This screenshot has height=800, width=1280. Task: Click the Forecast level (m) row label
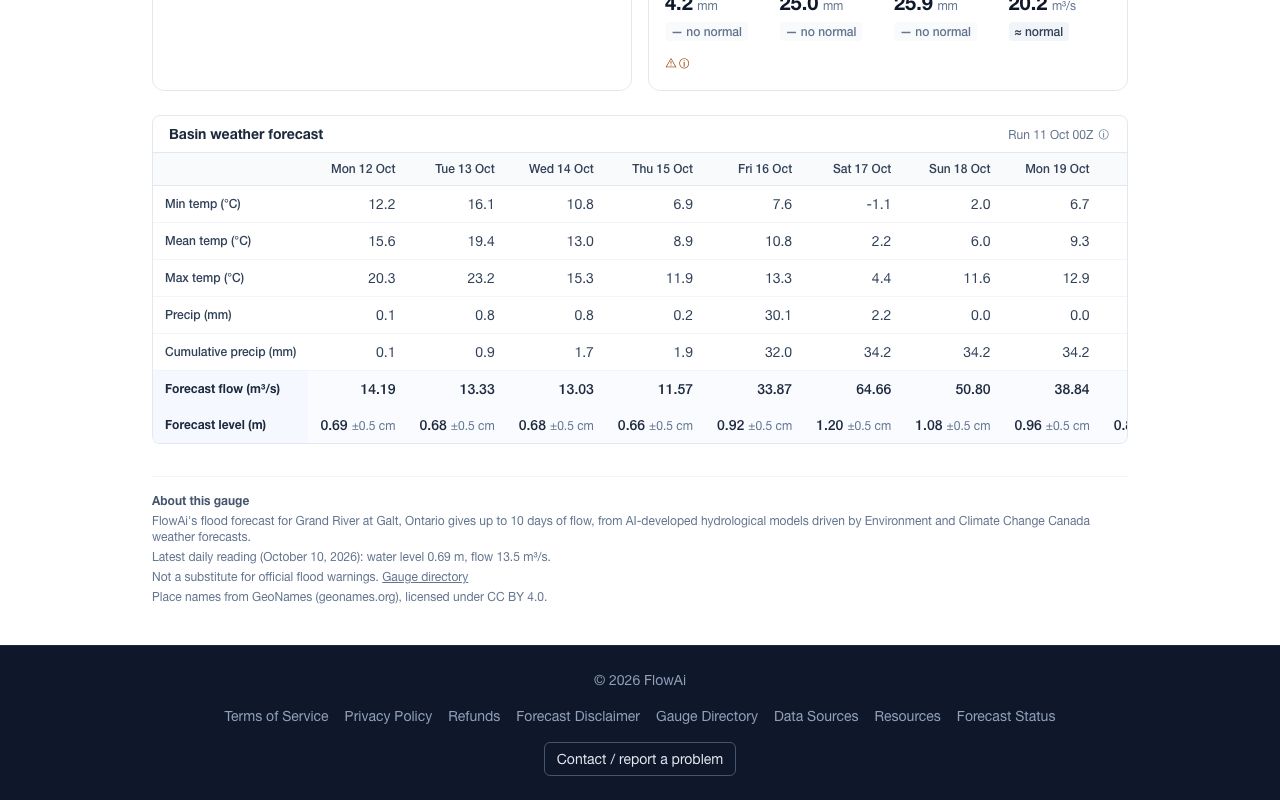(x=215, y=425)
